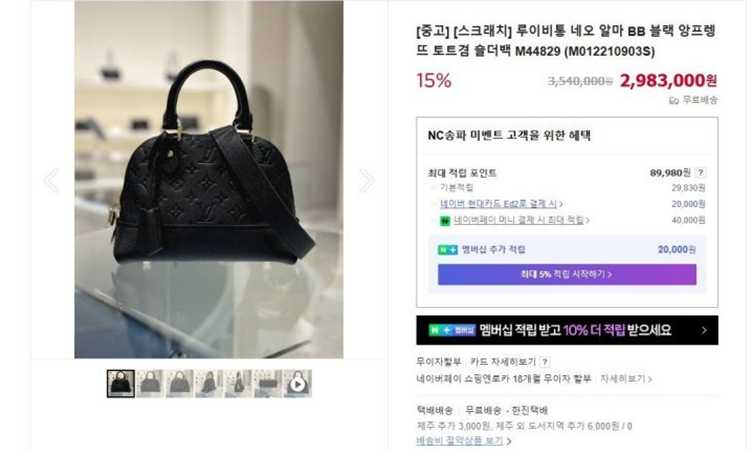Open the 배송비 절약상품 보기 link

(x=460, y=440)
